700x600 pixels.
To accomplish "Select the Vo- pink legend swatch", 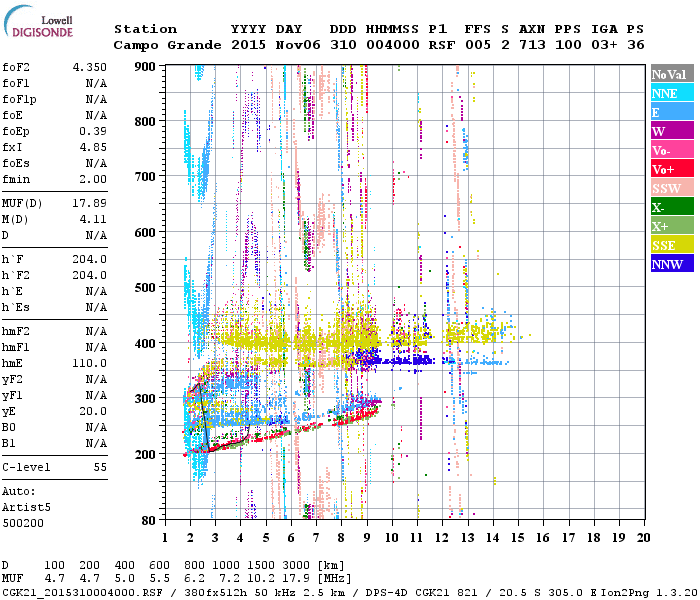I will point(672,150).
